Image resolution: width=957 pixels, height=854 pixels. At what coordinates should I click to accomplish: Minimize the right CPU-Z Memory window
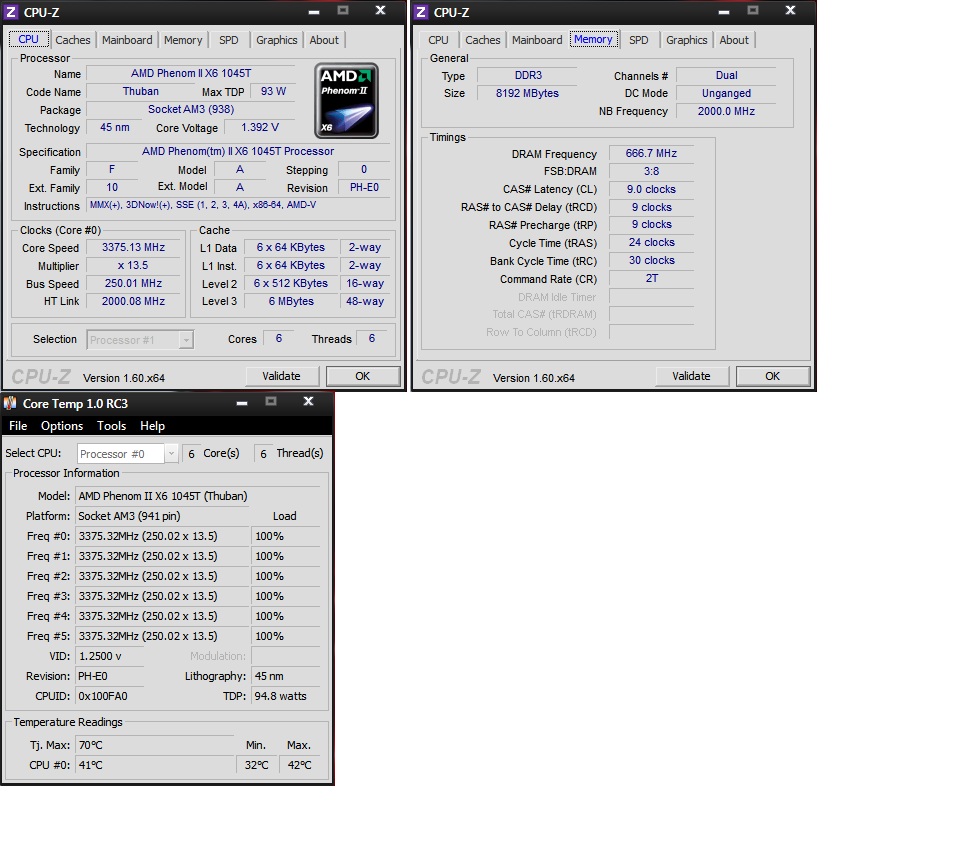[724, 12]
